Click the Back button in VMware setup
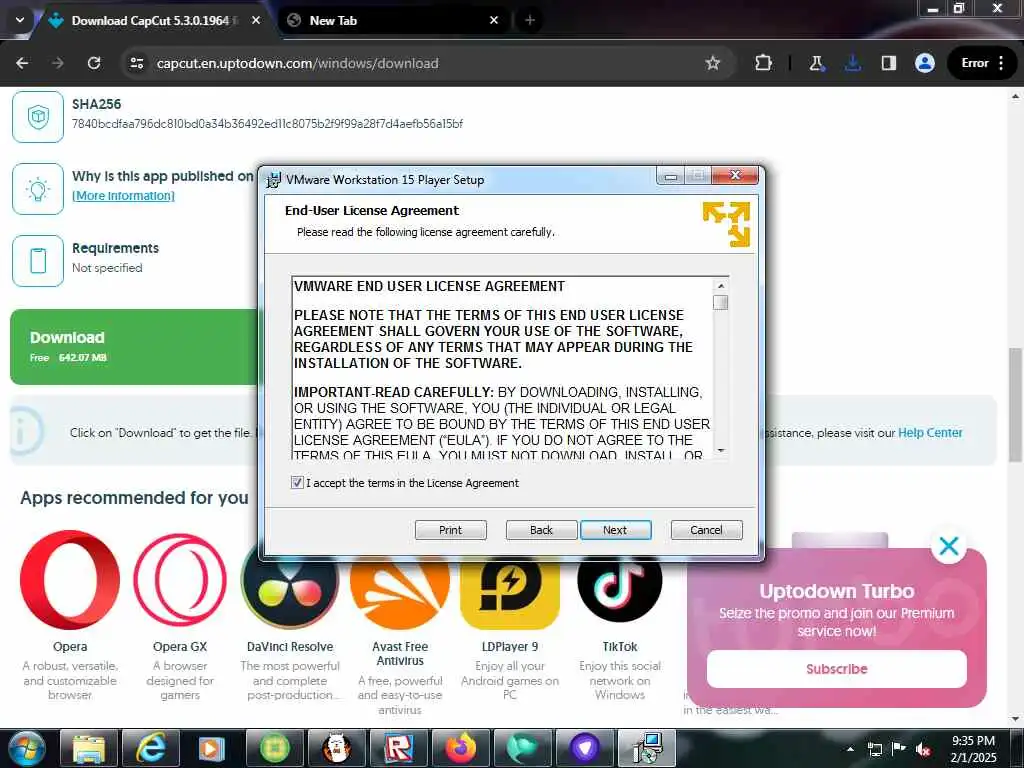 pos(541,530)
